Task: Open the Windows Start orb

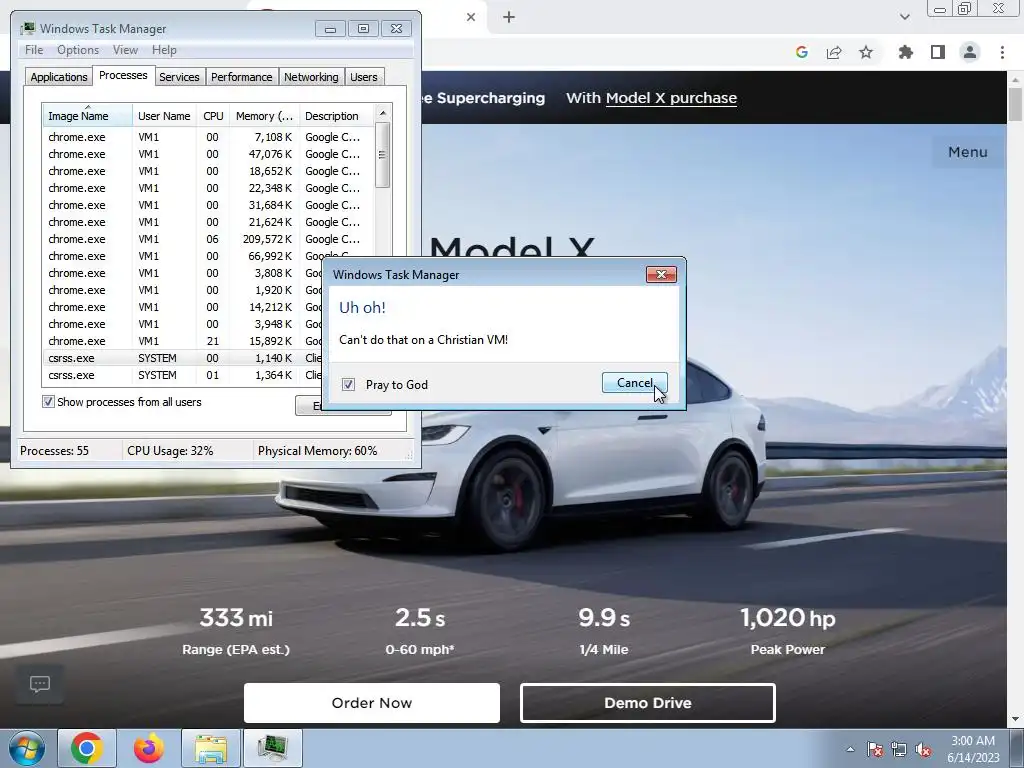Action: [x=27, y=748]
